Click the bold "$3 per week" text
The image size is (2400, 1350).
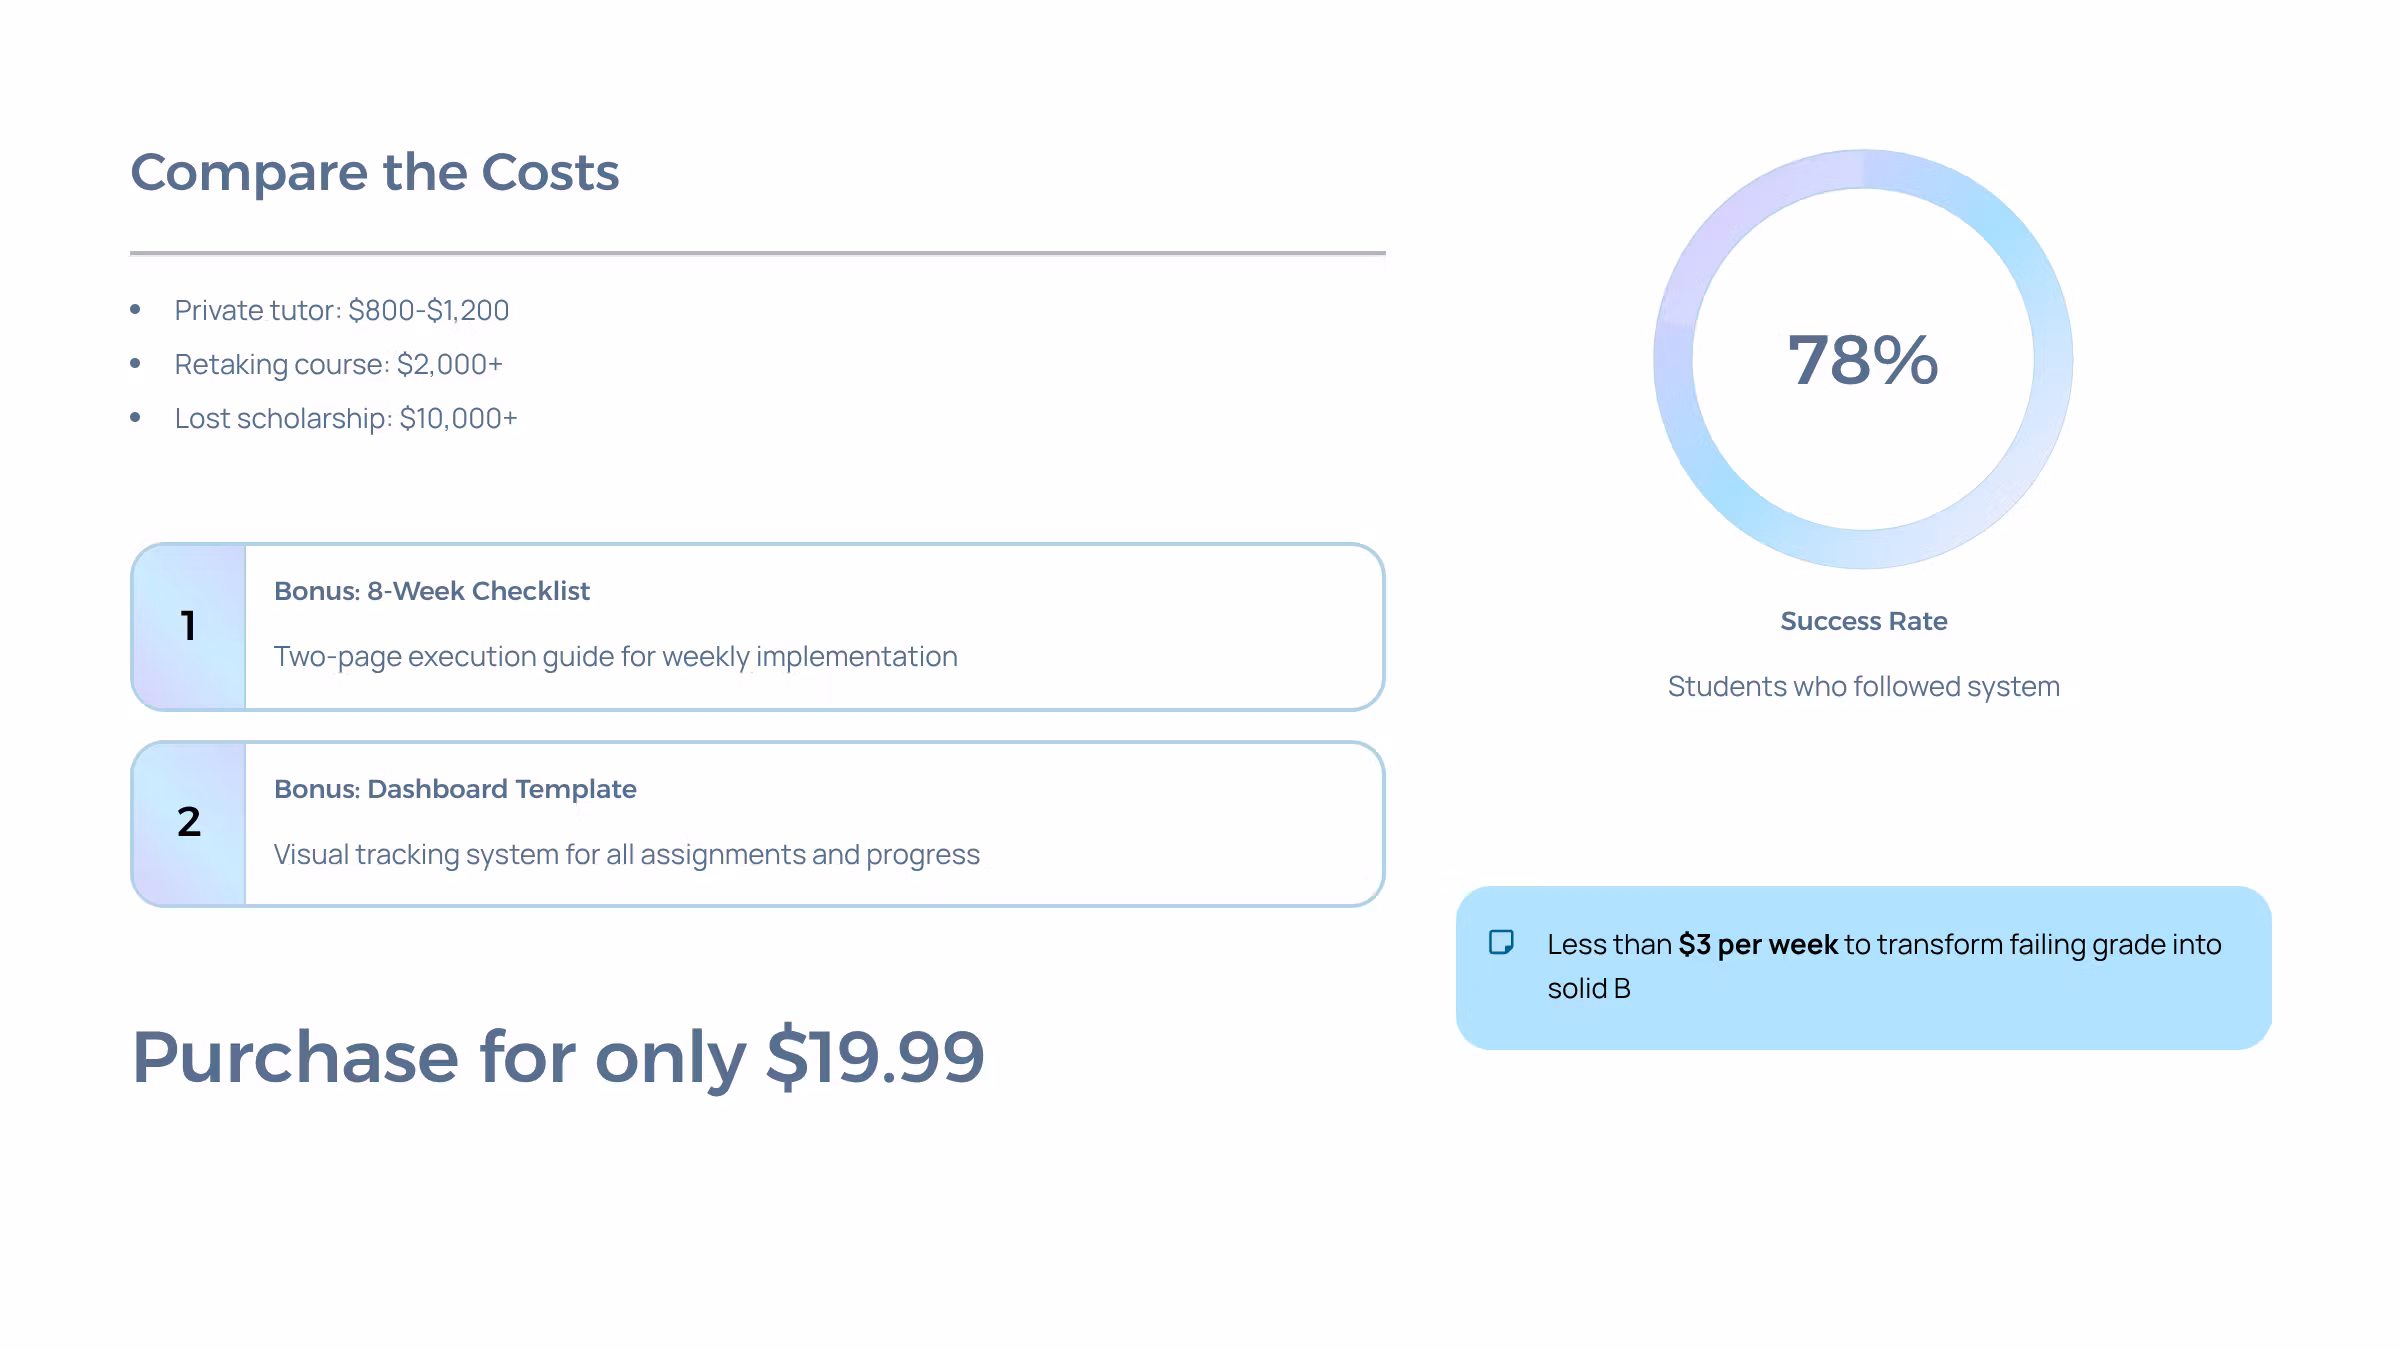[x=1757, y=944]
